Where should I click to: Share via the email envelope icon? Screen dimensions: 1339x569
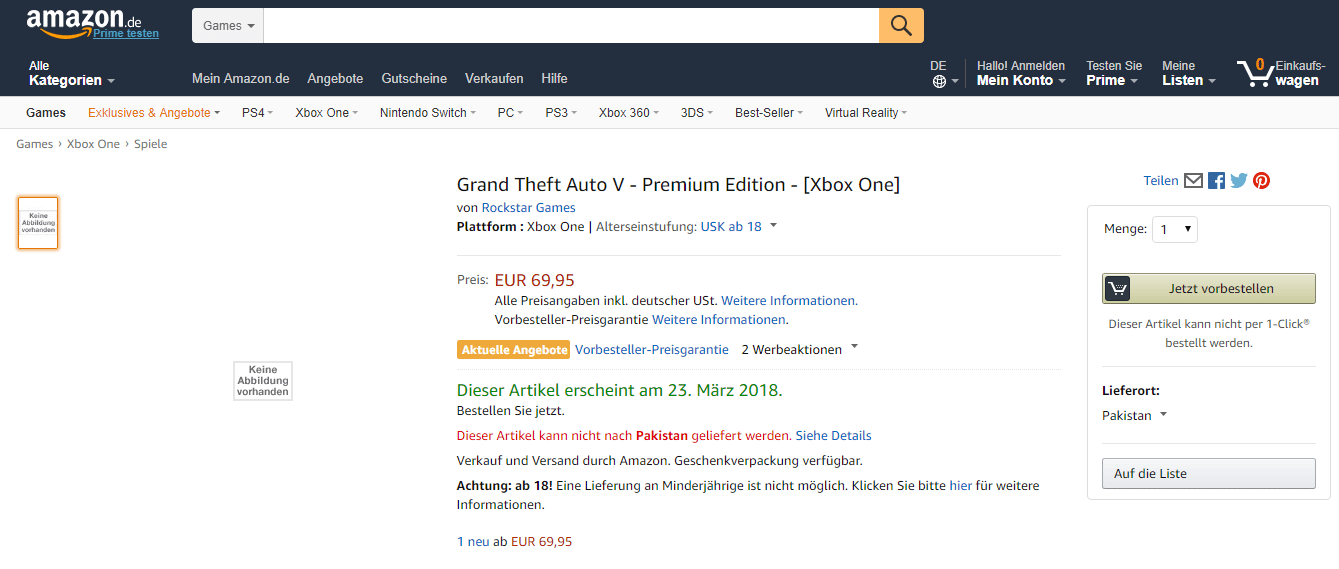[1193, 181]
